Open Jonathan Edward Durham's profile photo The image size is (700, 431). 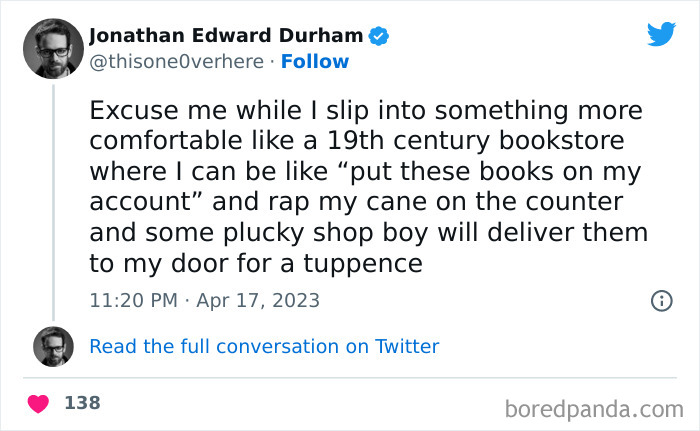pos(54,49)
